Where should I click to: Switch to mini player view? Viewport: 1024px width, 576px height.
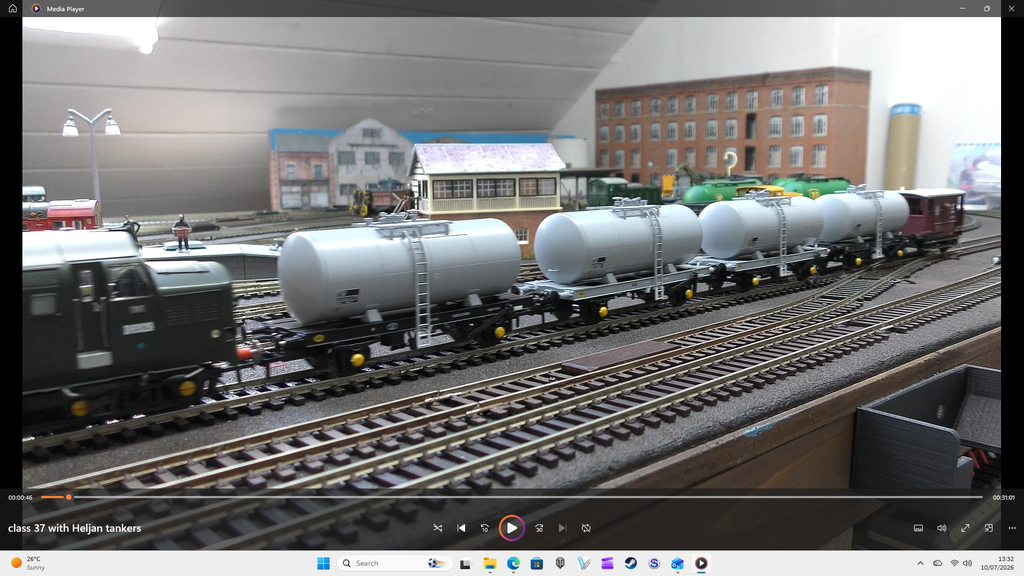click(989, 528)
